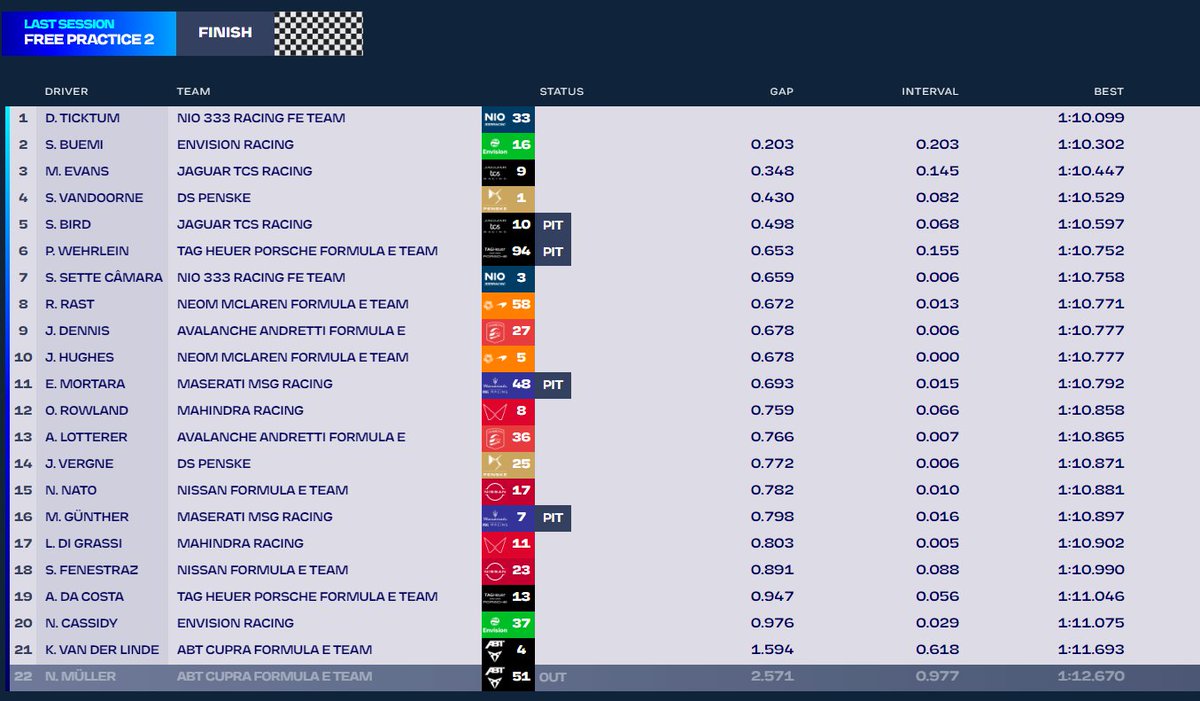Click the McLaren 5 car badge

click(508, 357)
